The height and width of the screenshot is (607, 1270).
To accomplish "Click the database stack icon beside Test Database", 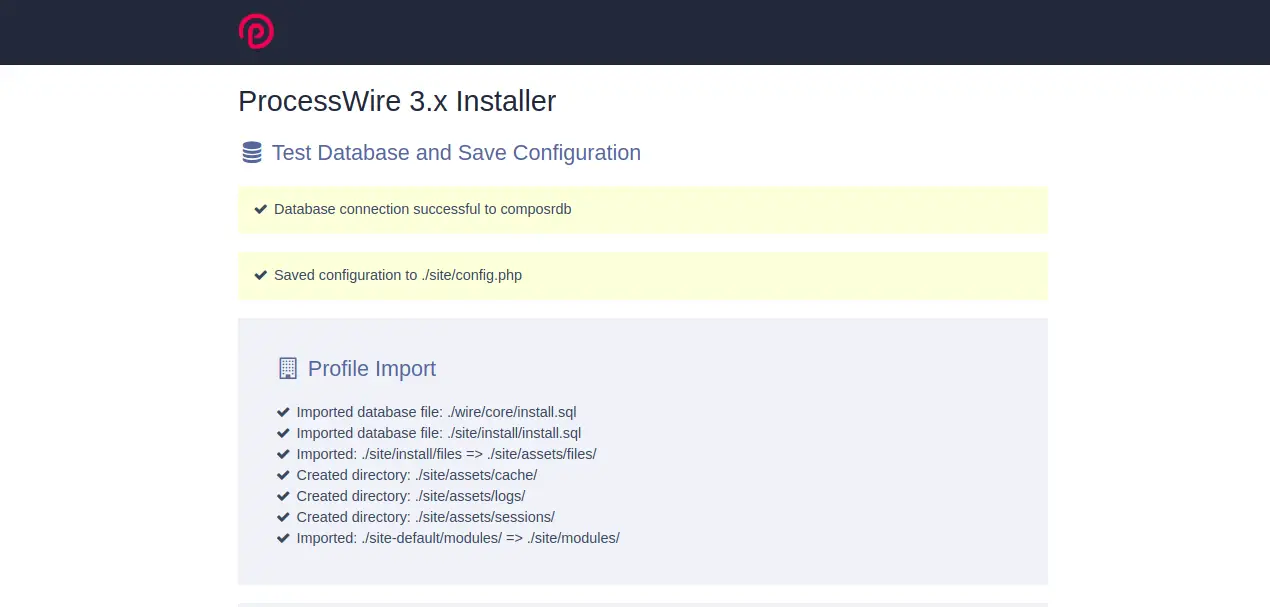I will pyautogui.click(x=252, y=153).
